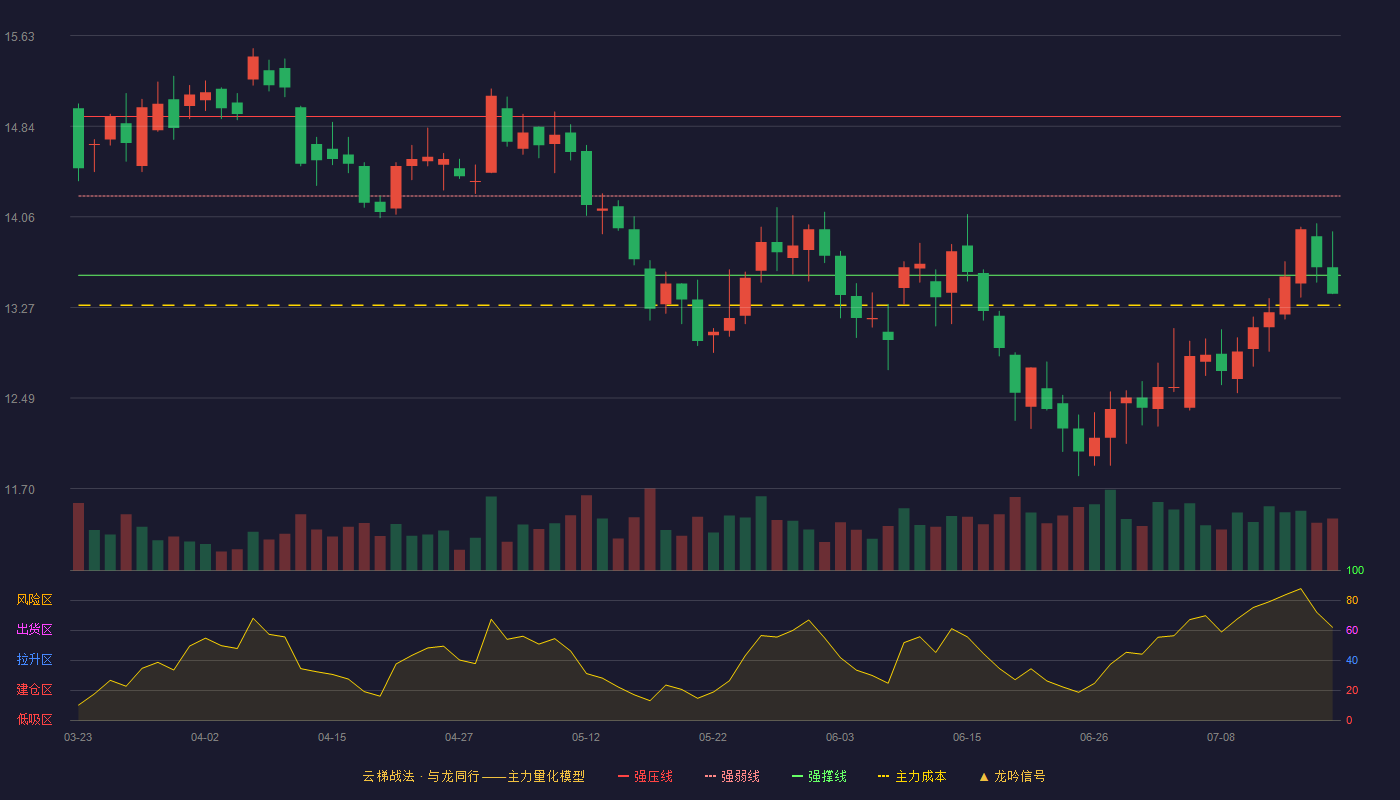Click the 12.49 price axis label
The height and width of the screenshot is (800, 1400).
[x=19, y=399]
